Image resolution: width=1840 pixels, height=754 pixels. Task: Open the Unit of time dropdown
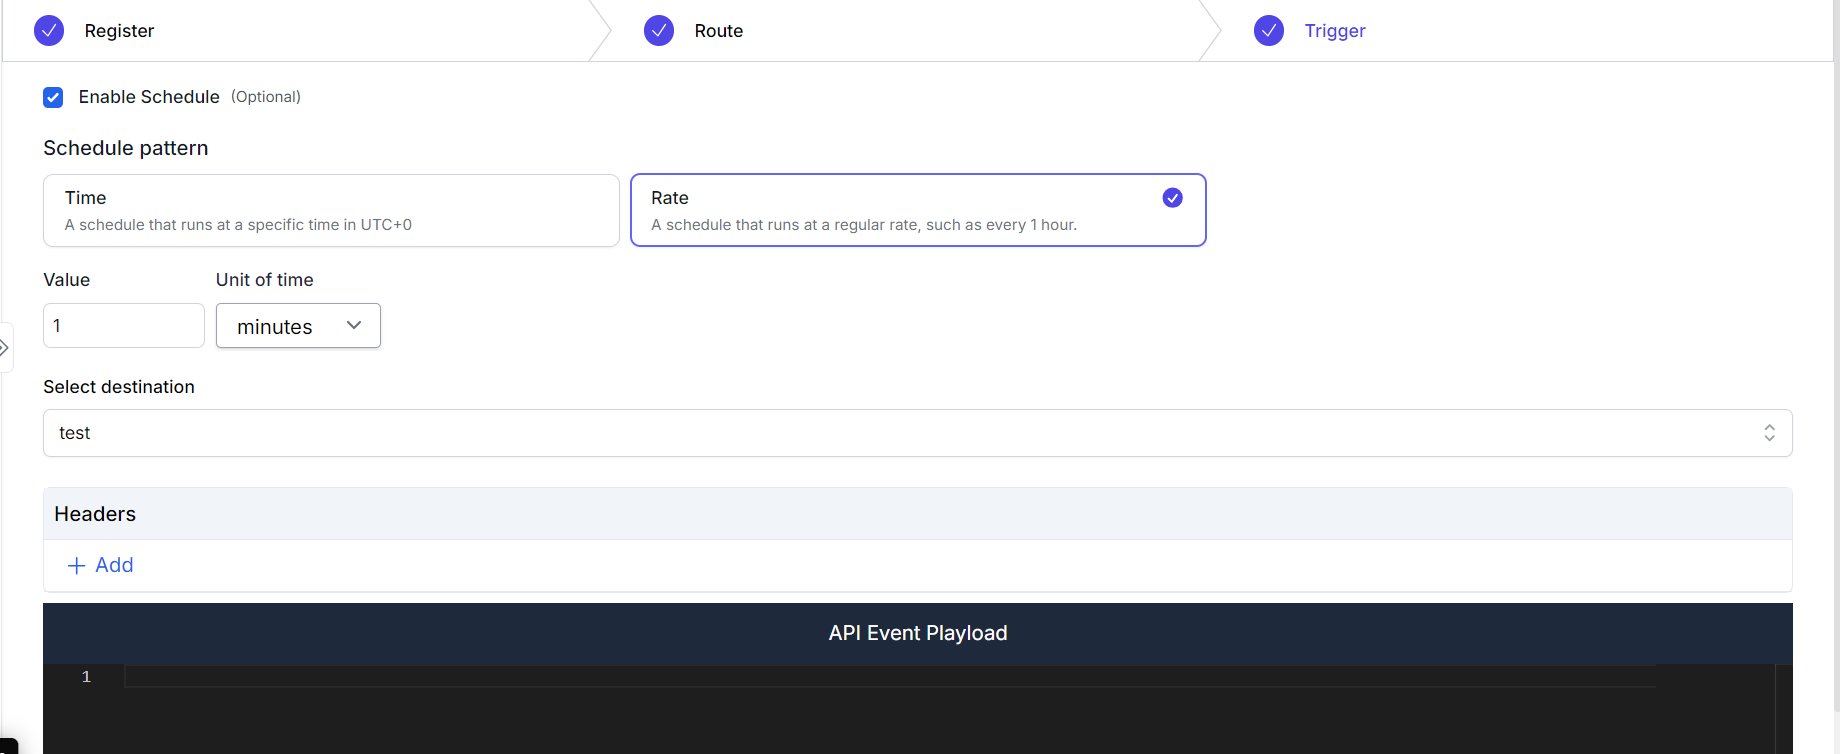(298, 326)
